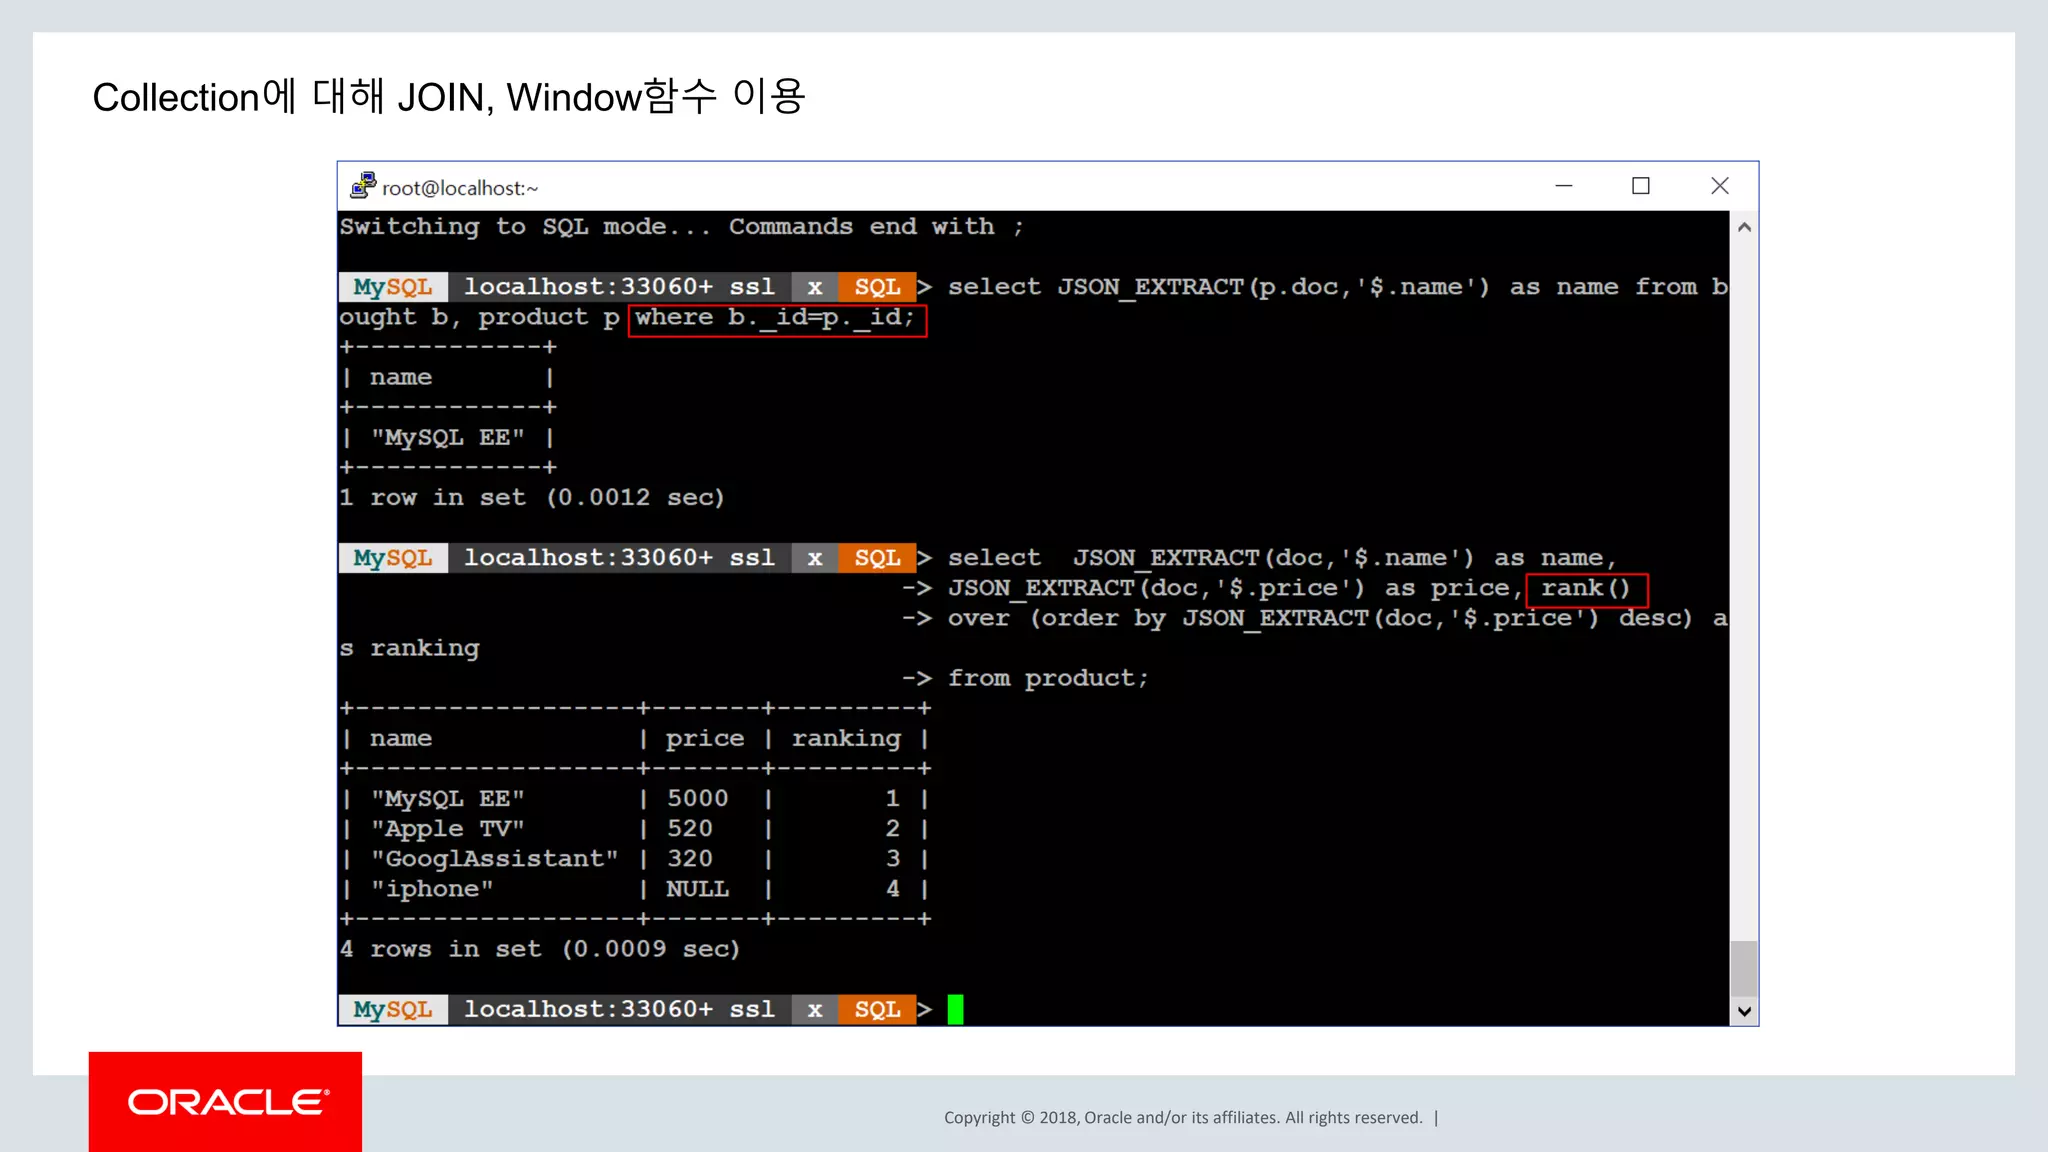
Task: Click the terminal scrollbar up arrow
Action: [1744, 227]
